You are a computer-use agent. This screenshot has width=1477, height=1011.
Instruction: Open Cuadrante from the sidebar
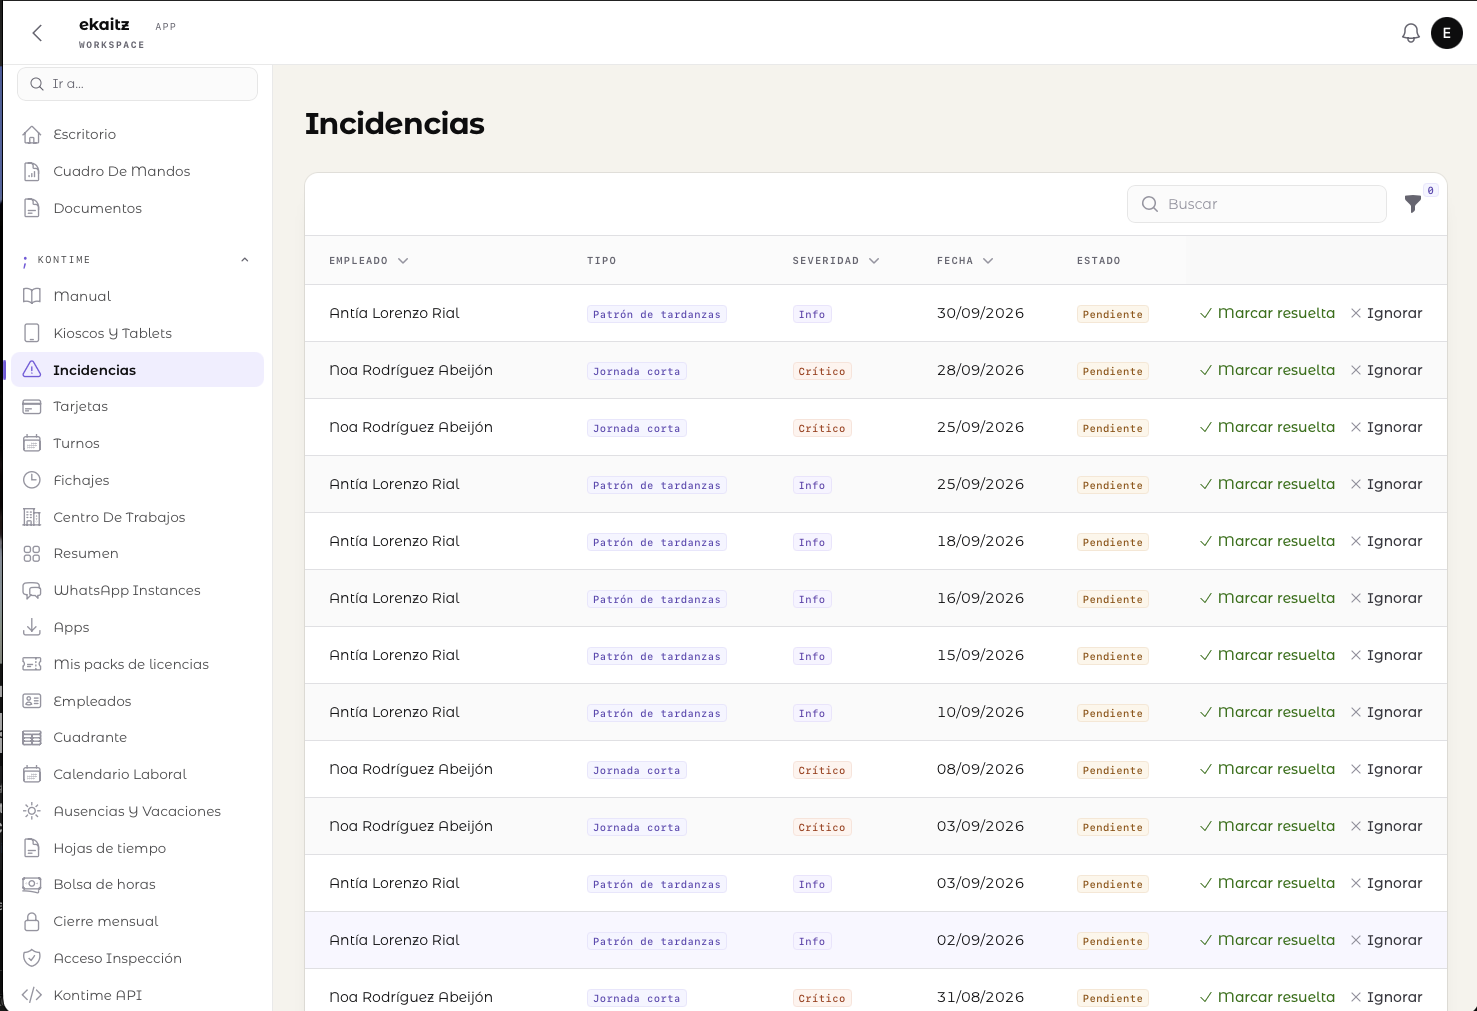138,737
